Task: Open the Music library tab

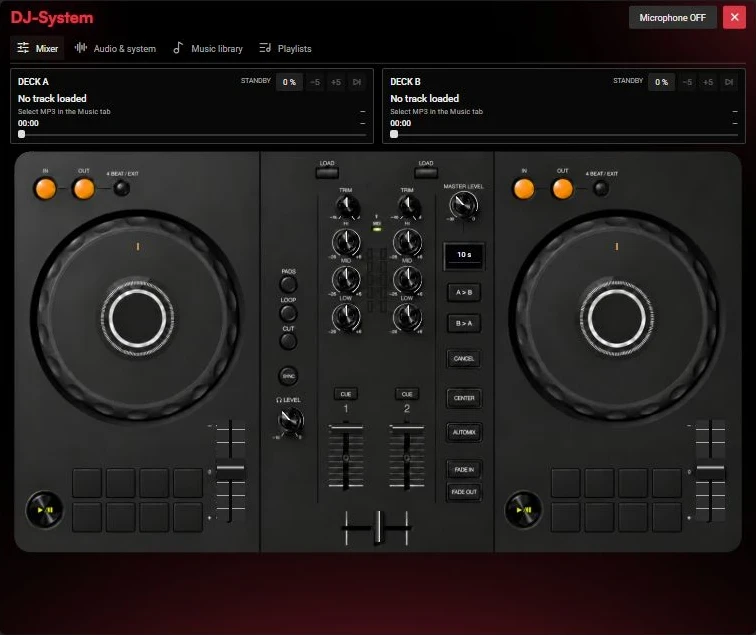Action: click(208, 48)
